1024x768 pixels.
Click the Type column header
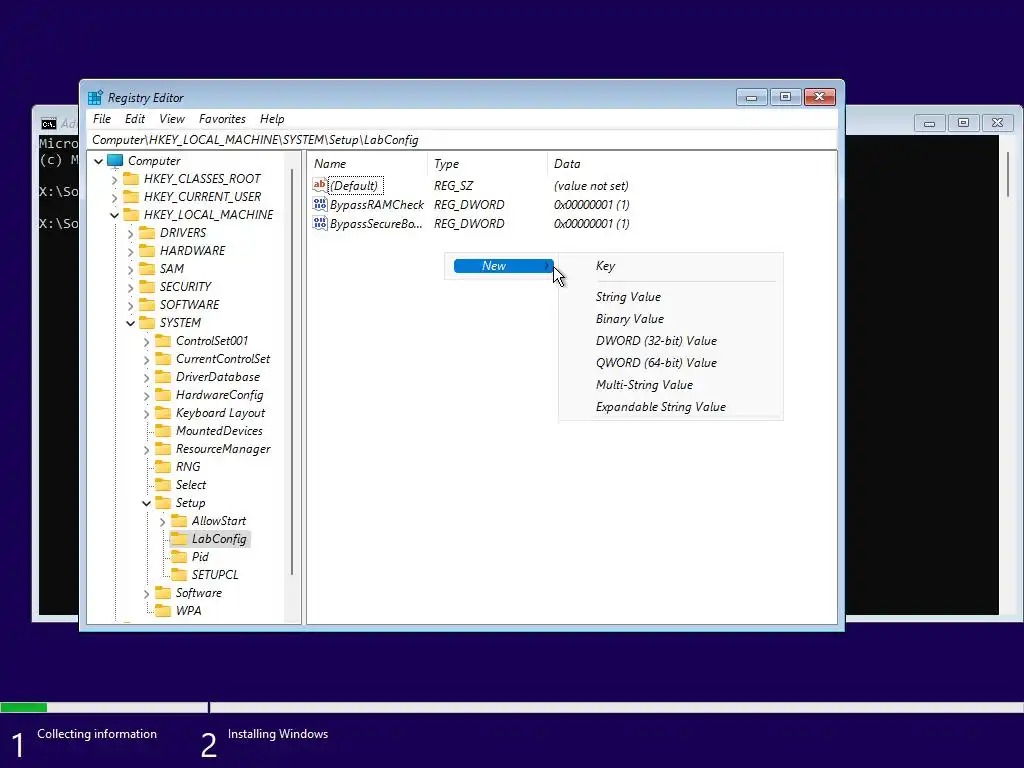pos(487,164)
